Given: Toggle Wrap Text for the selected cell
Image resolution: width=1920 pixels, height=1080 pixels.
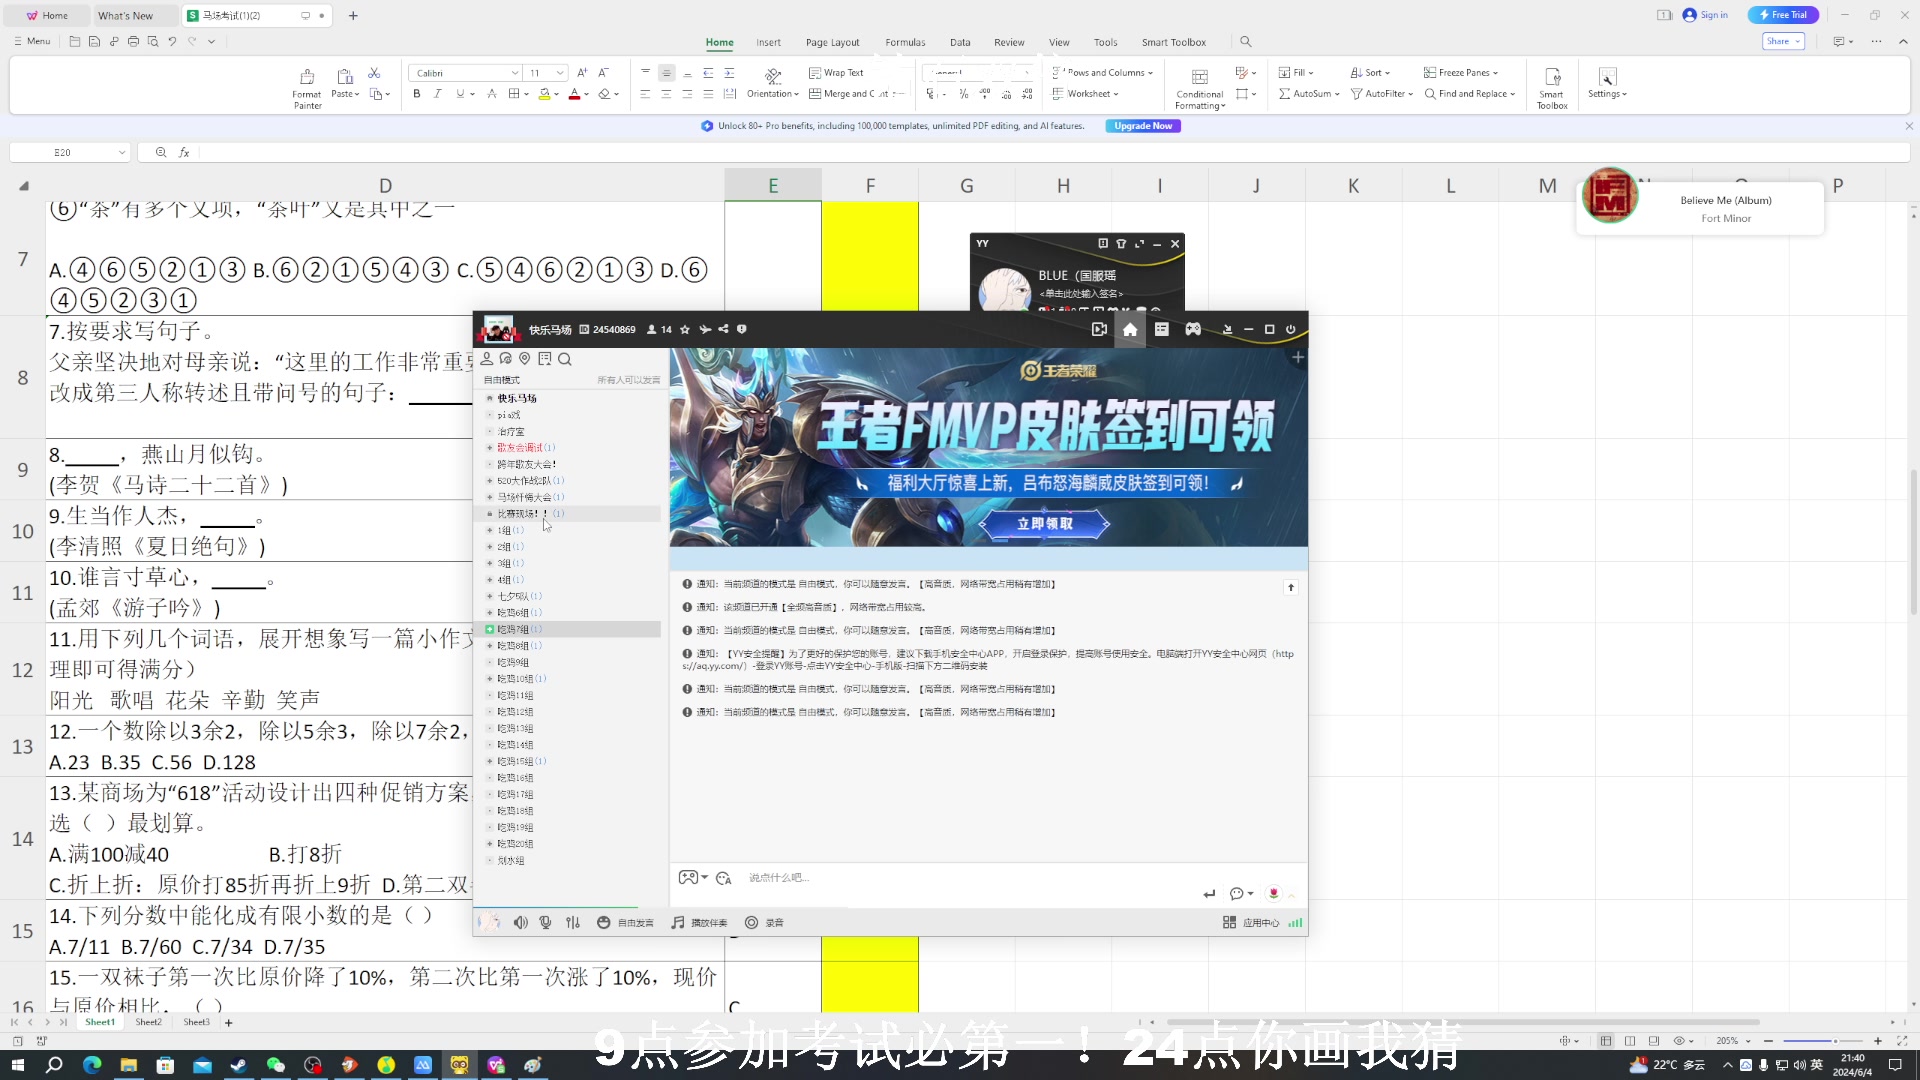Looking at the screenshot, I should (x=838, y=72).
